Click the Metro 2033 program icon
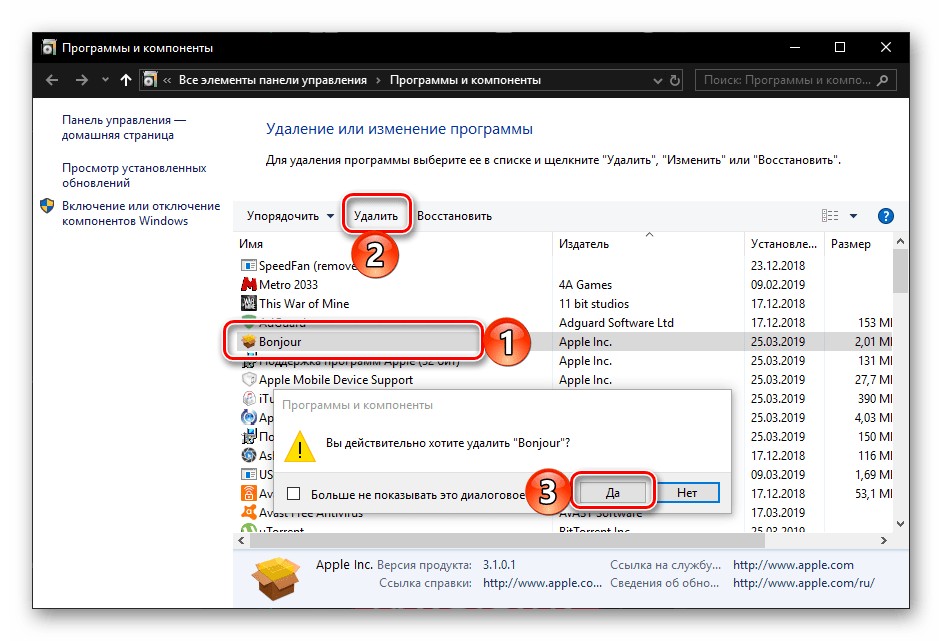942x641 pixels. (x=249, y=285)
